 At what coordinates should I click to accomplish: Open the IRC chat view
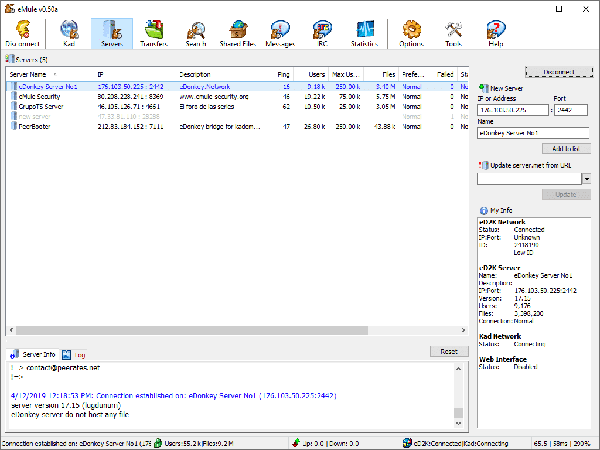322,33
